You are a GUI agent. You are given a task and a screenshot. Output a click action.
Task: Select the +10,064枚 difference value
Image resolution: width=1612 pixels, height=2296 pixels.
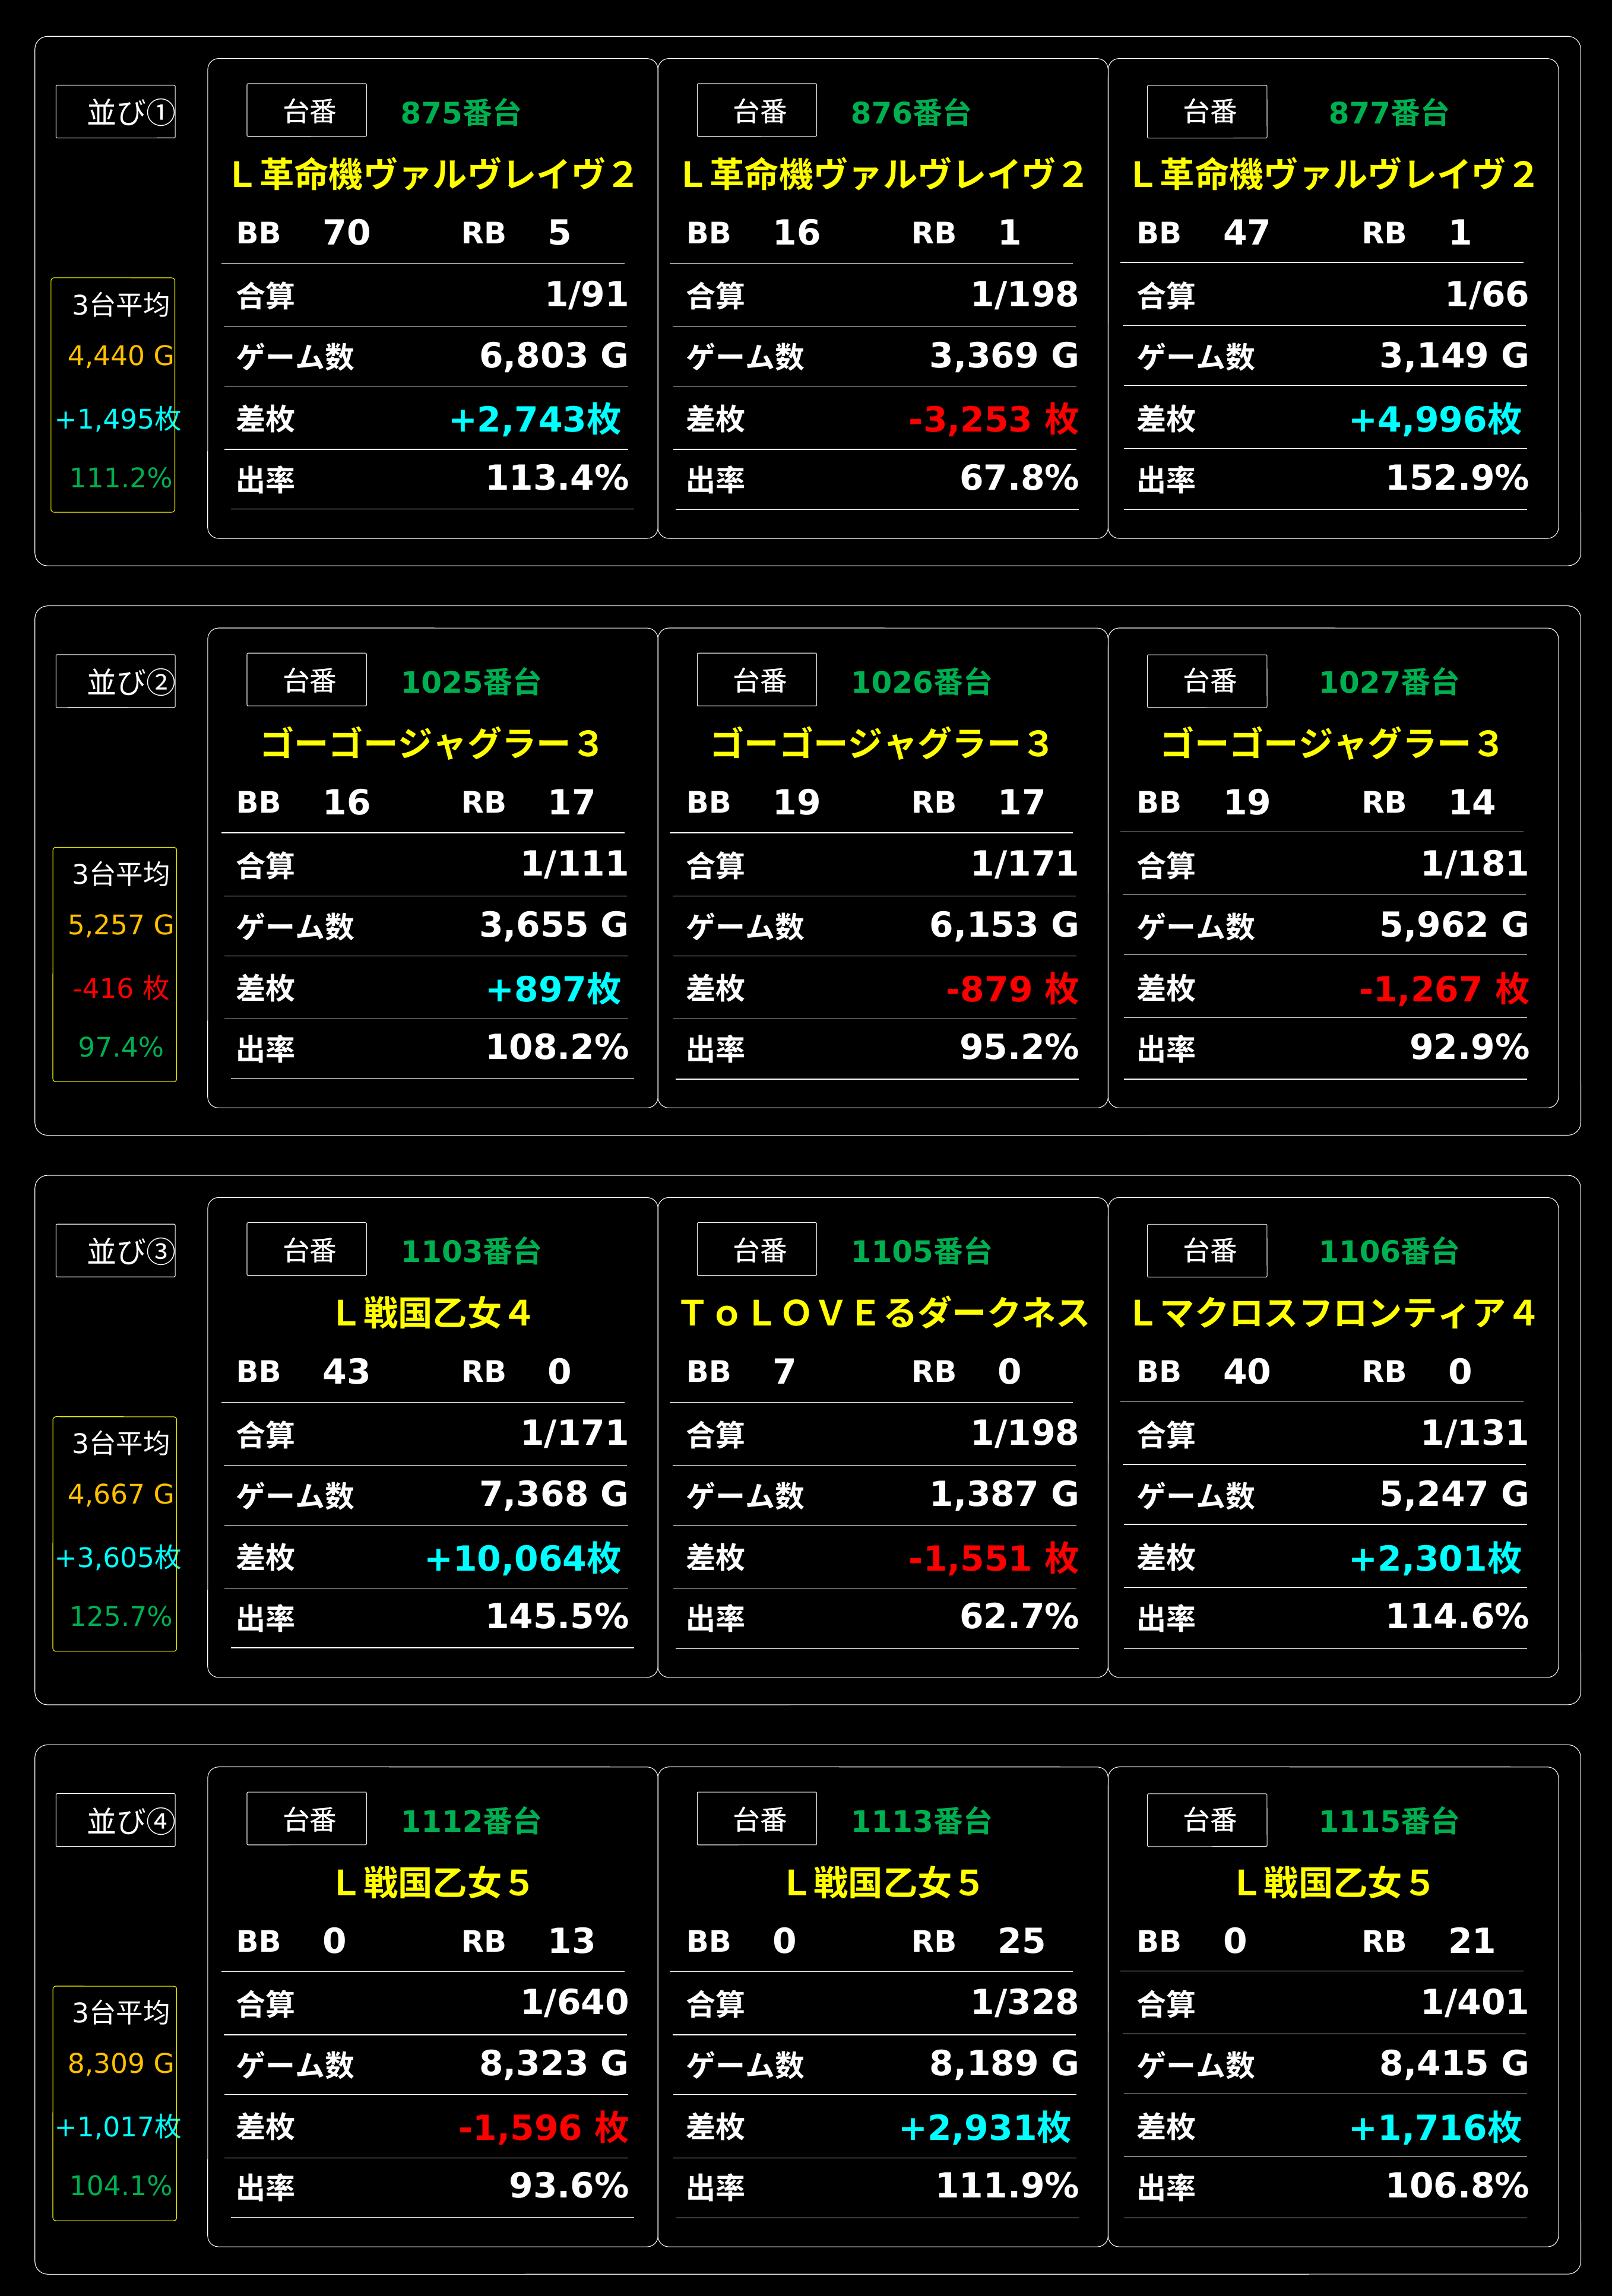click(x=523, y=1558)
